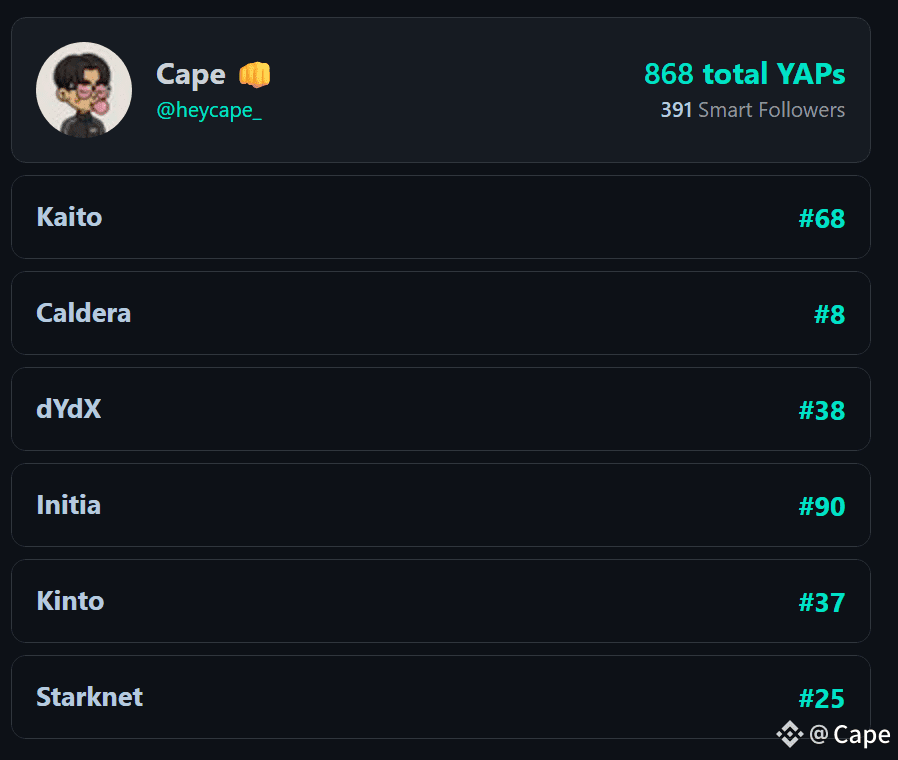The width and height of the screenshot is (898, 760).
Task: Open the @heycape_ profile handle
Action: point(211,111)
